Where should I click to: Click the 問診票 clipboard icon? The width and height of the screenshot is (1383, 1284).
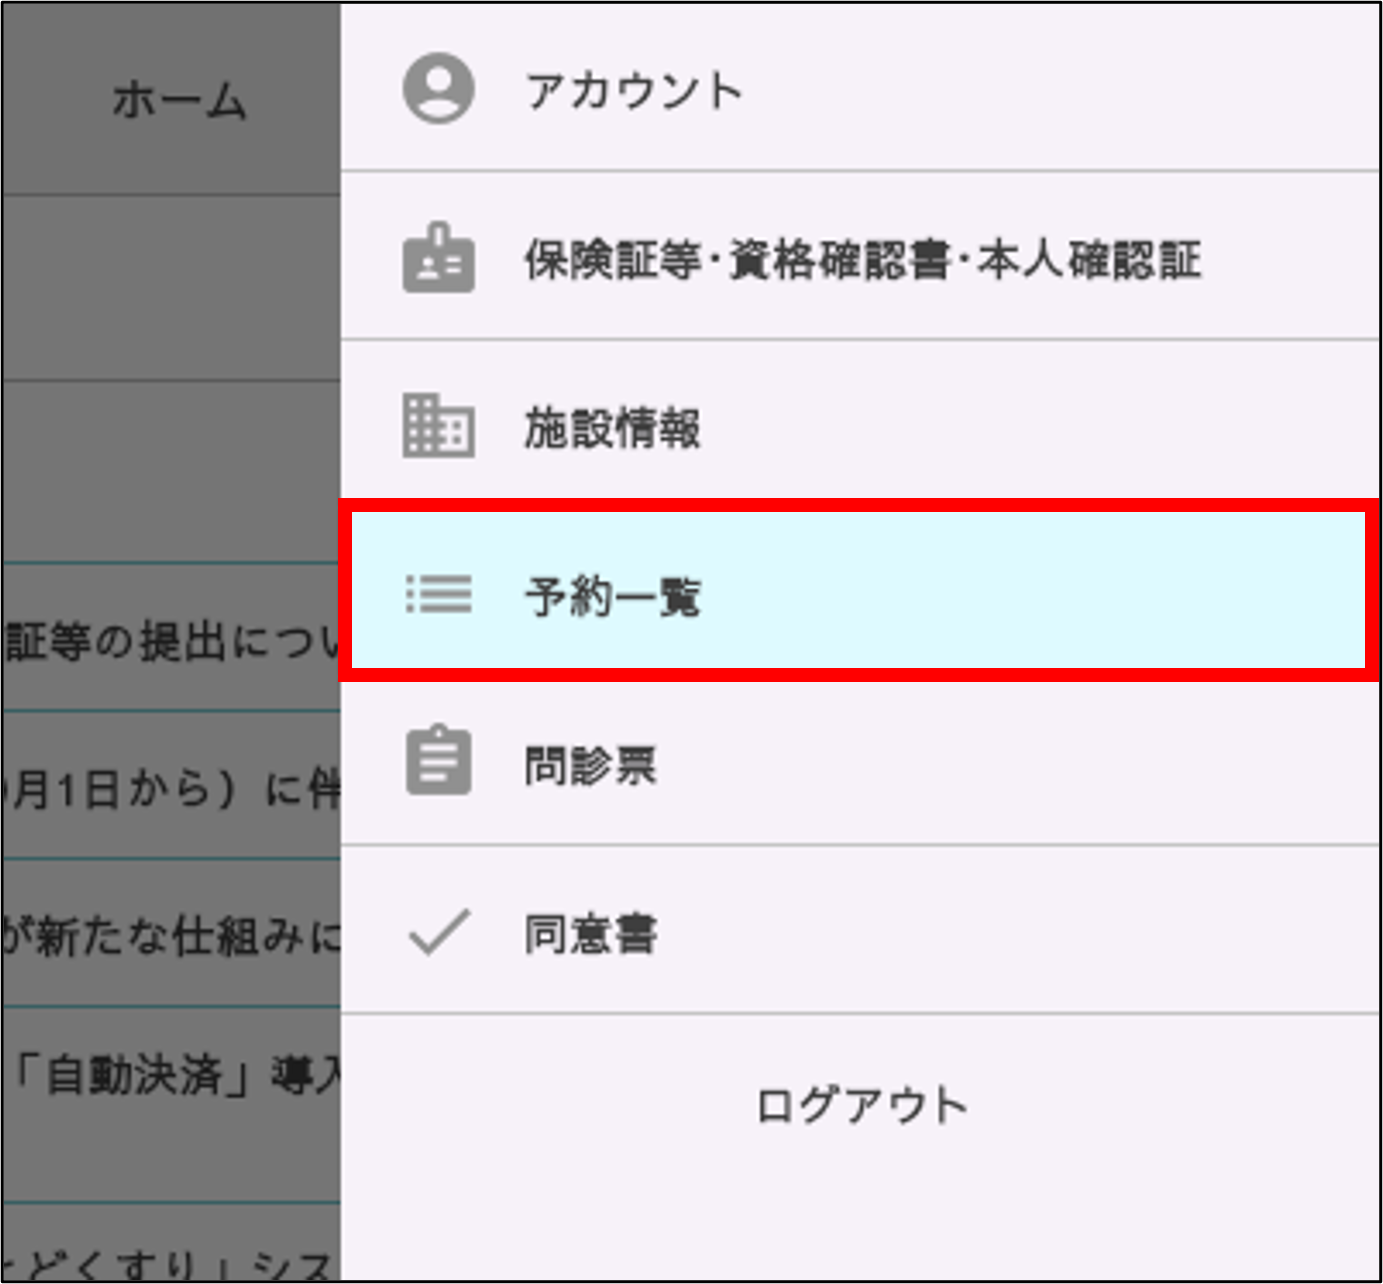pyautogui.click(x=438, y=763)
